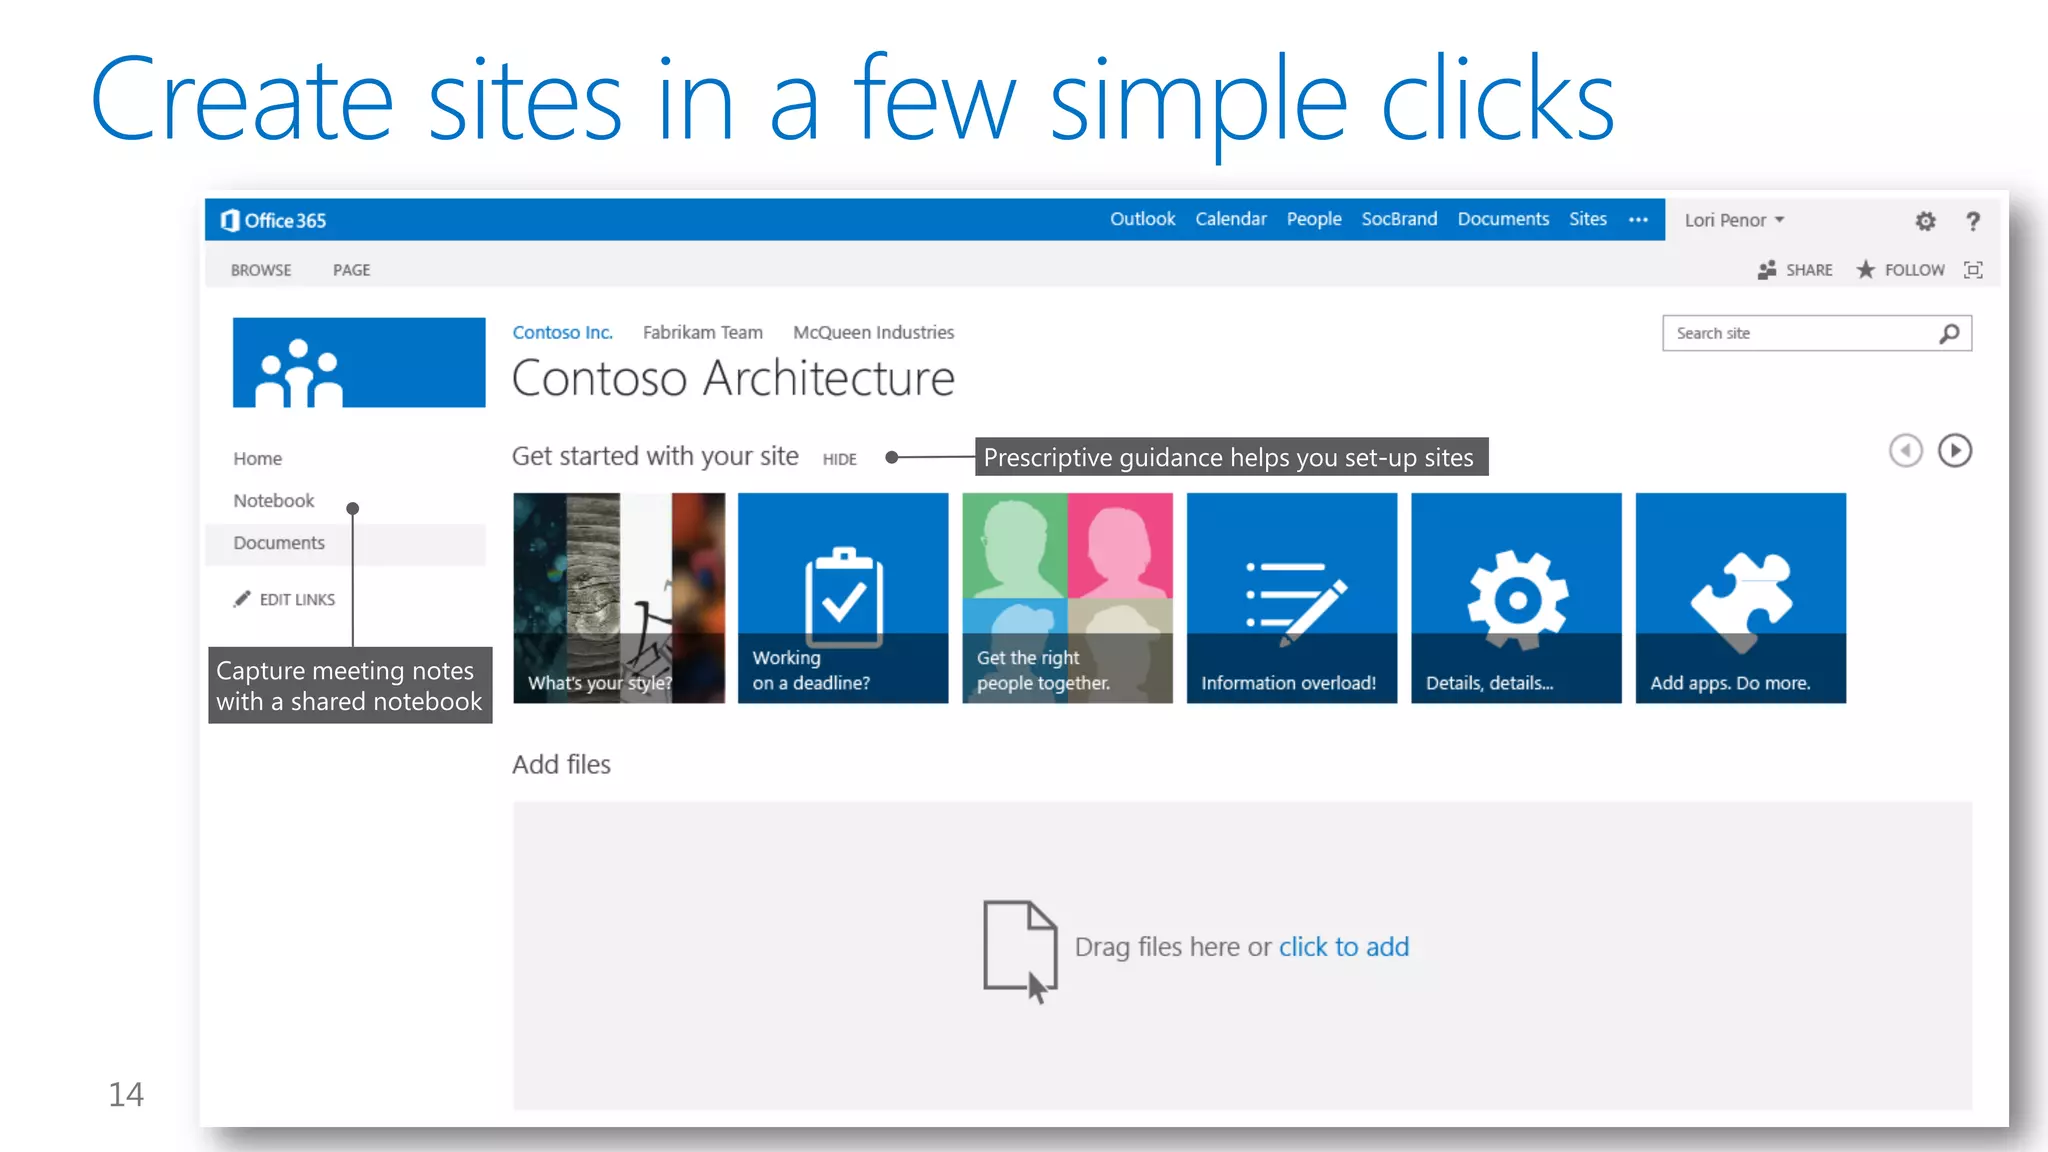Open the settings gear icon
The height and width of the screenshot is (1152, 2048).
1925,221
